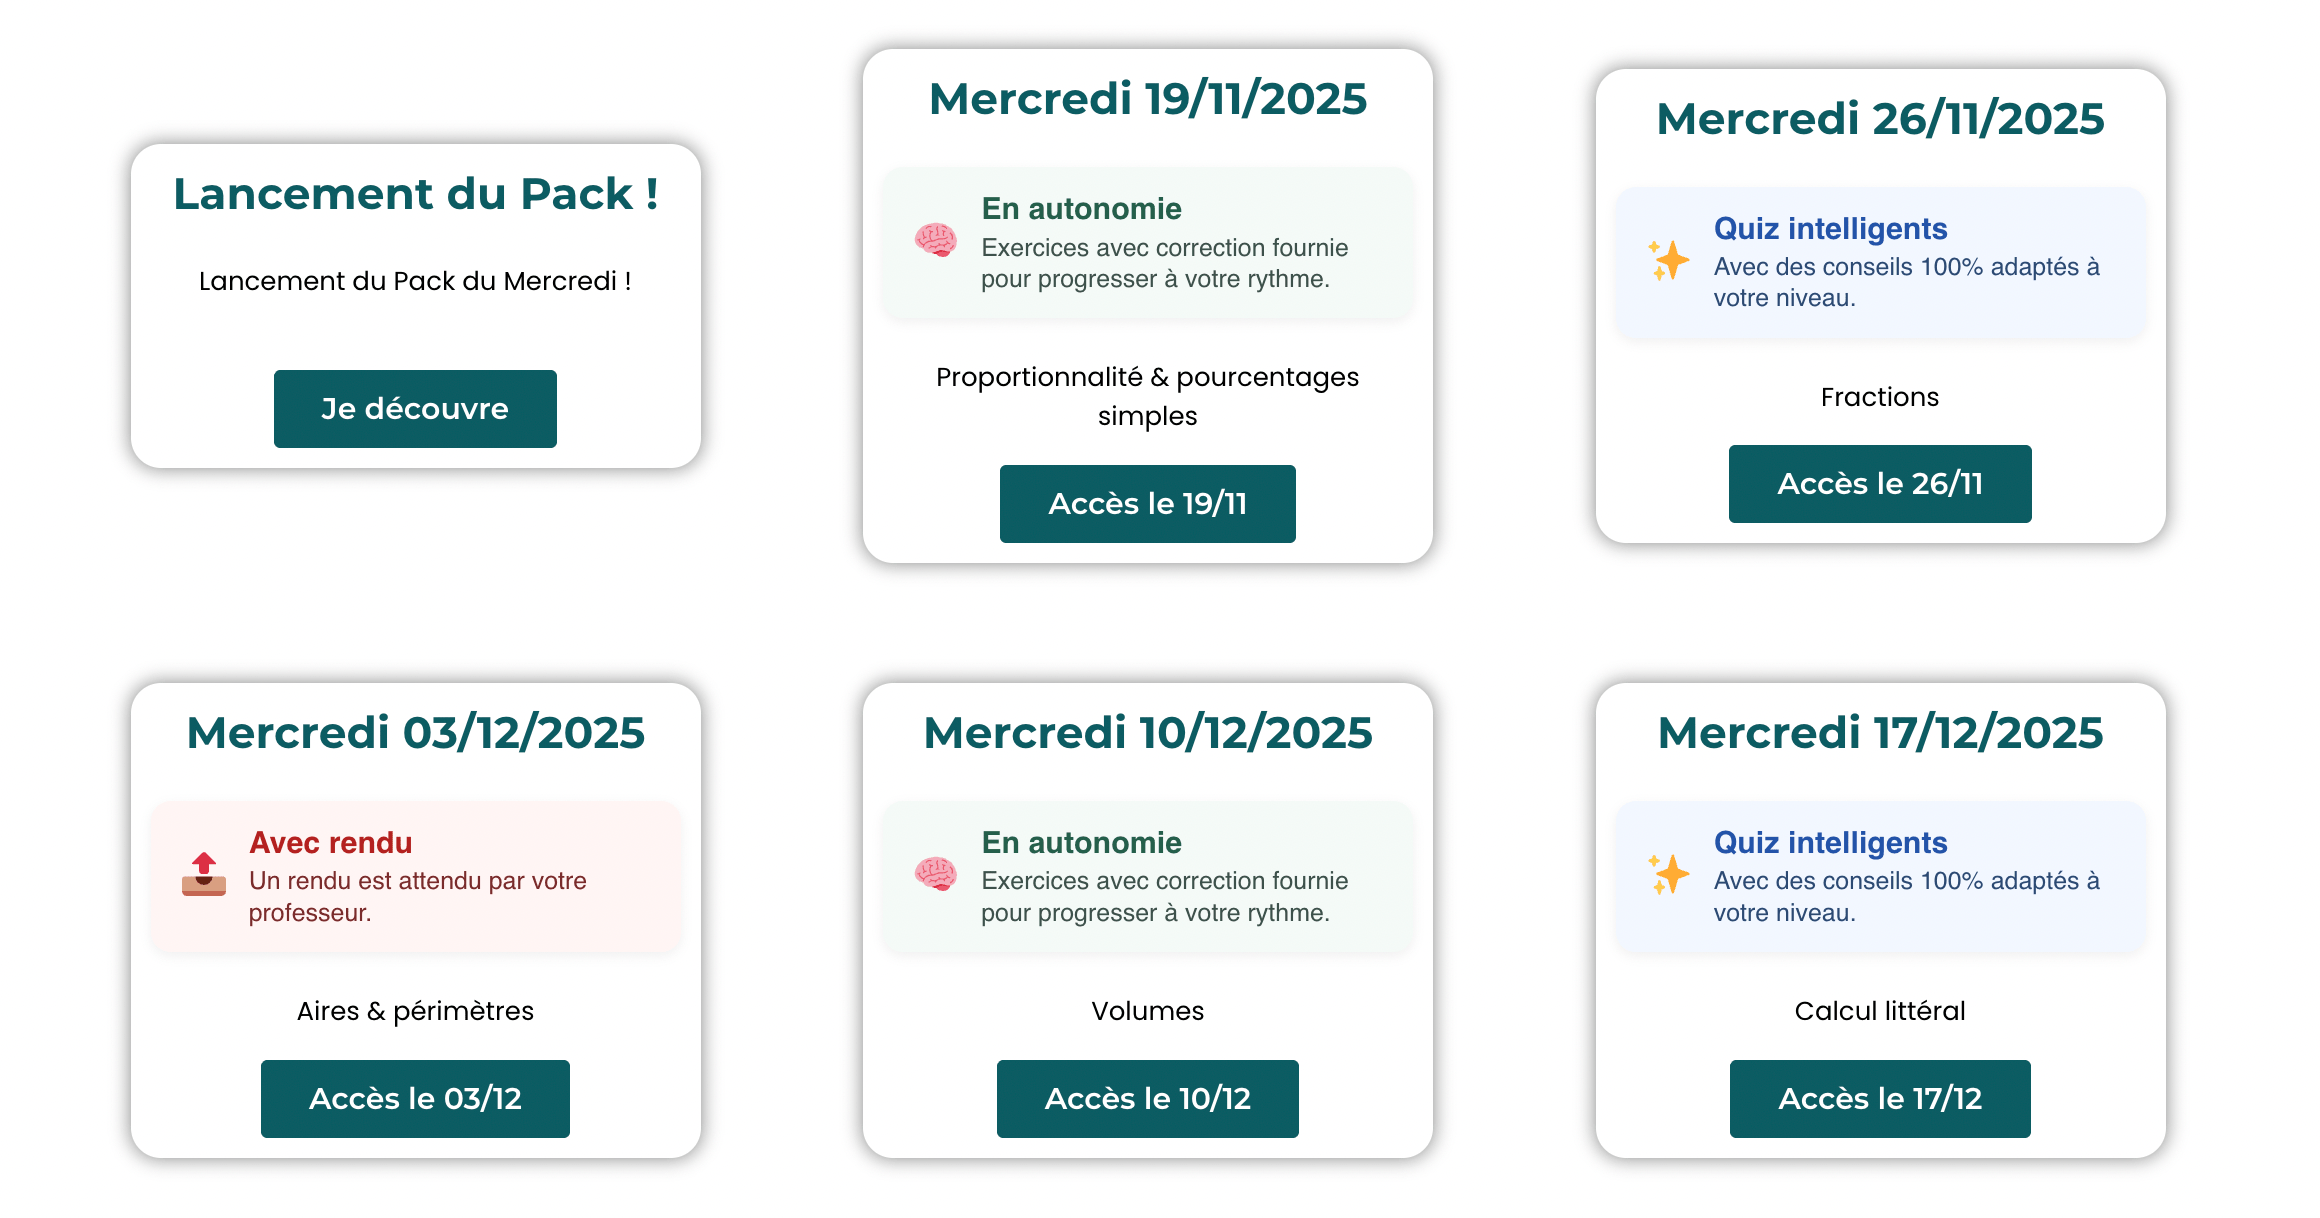Click the brain icon in the 19/11 card
Viewport: 2320px width, 1218px height.
[x=936, y=241]
